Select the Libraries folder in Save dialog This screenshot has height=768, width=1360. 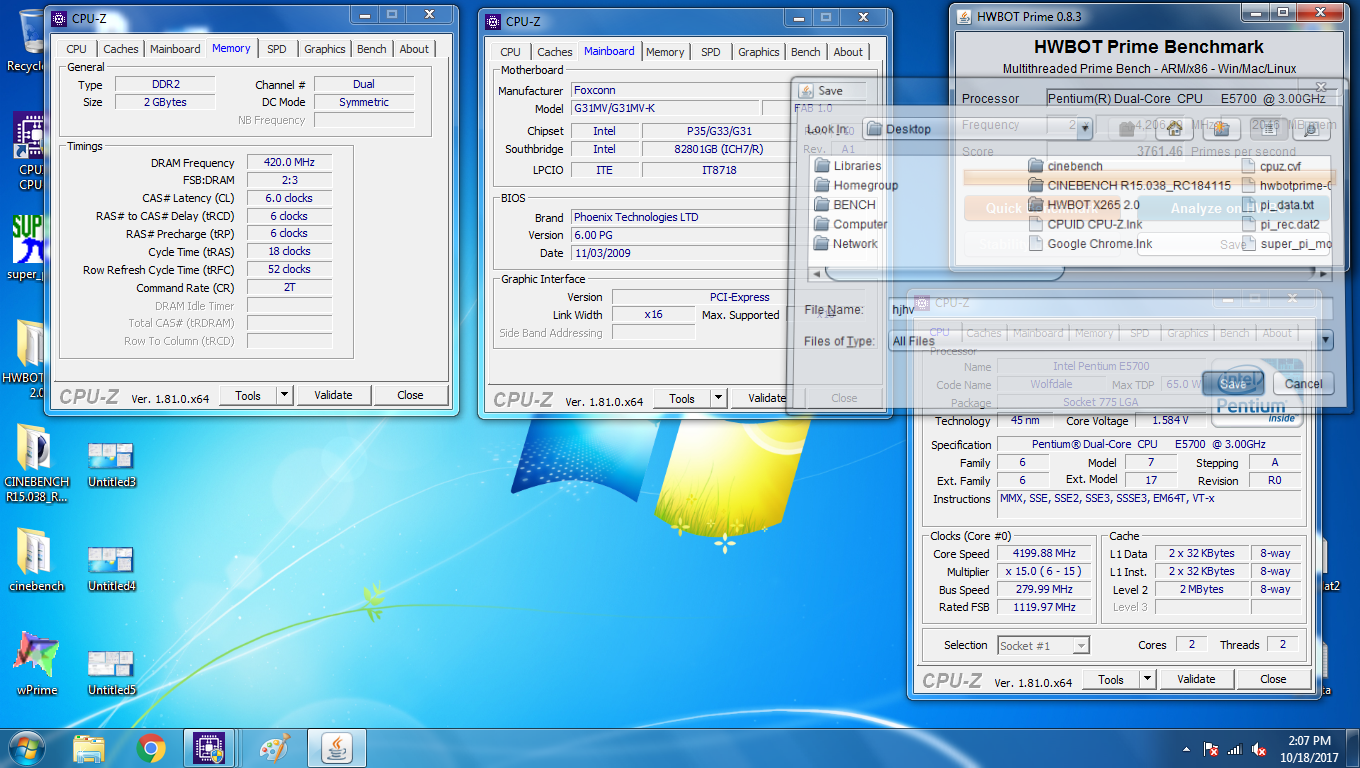[x=848, y=166]
